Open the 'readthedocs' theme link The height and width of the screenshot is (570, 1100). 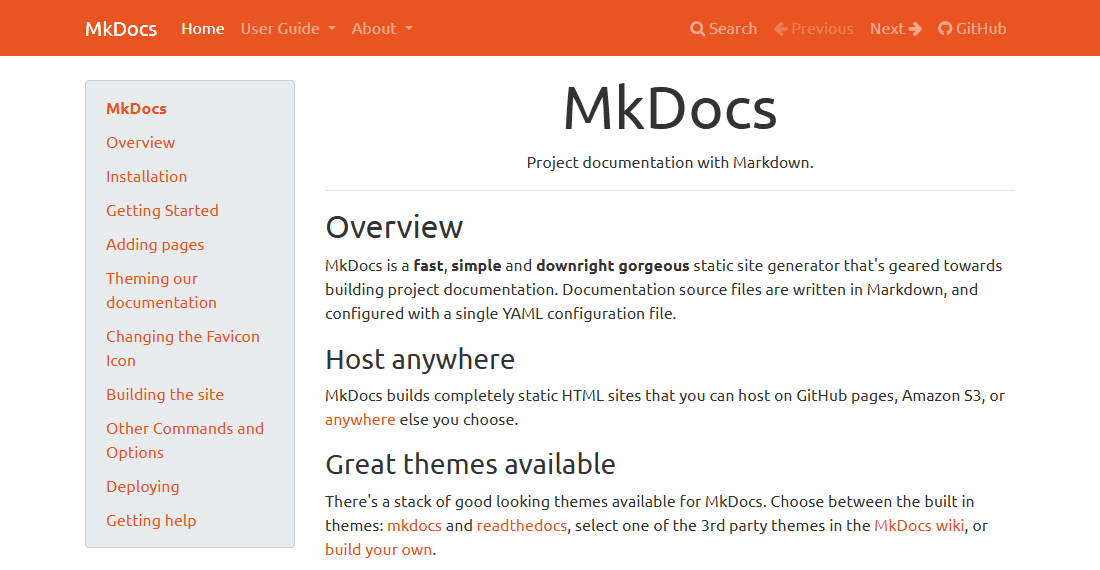point(522,526)
